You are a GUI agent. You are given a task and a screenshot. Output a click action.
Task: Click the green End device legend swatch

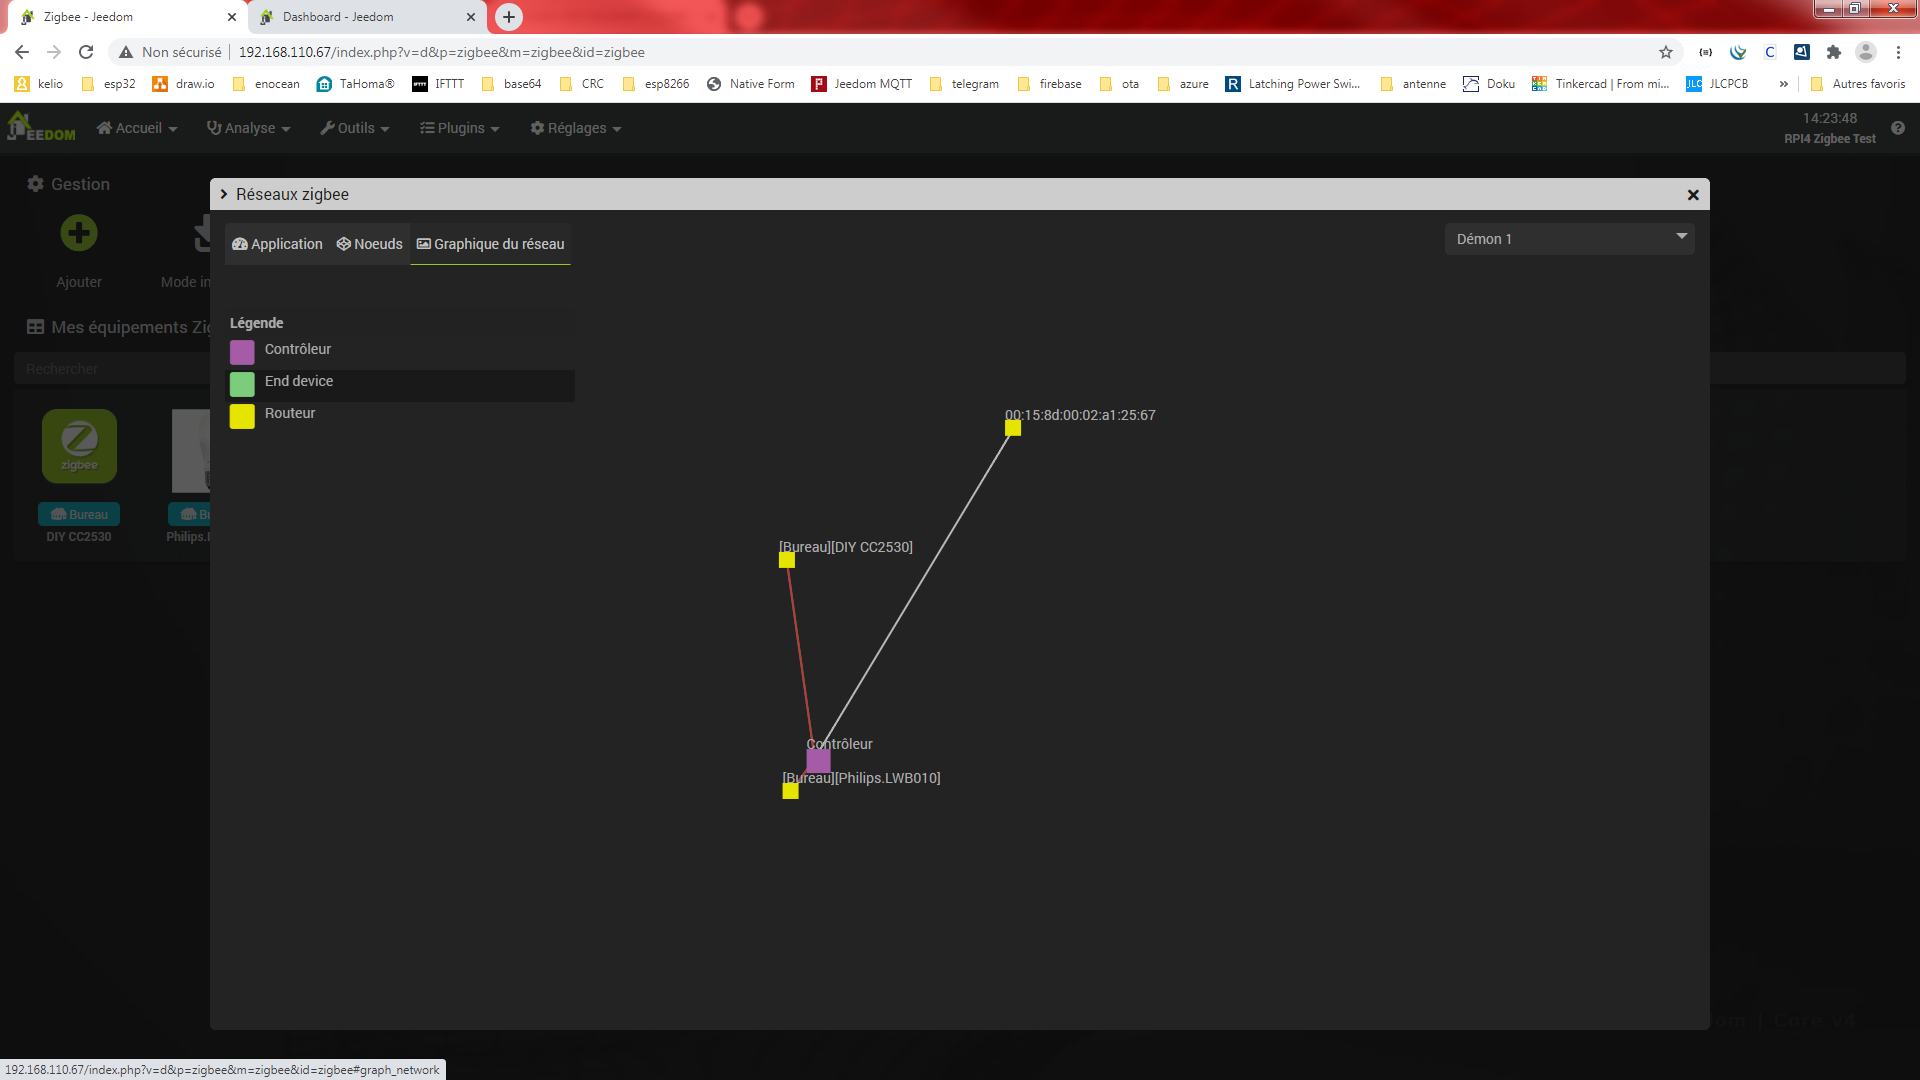pos(242,384)
